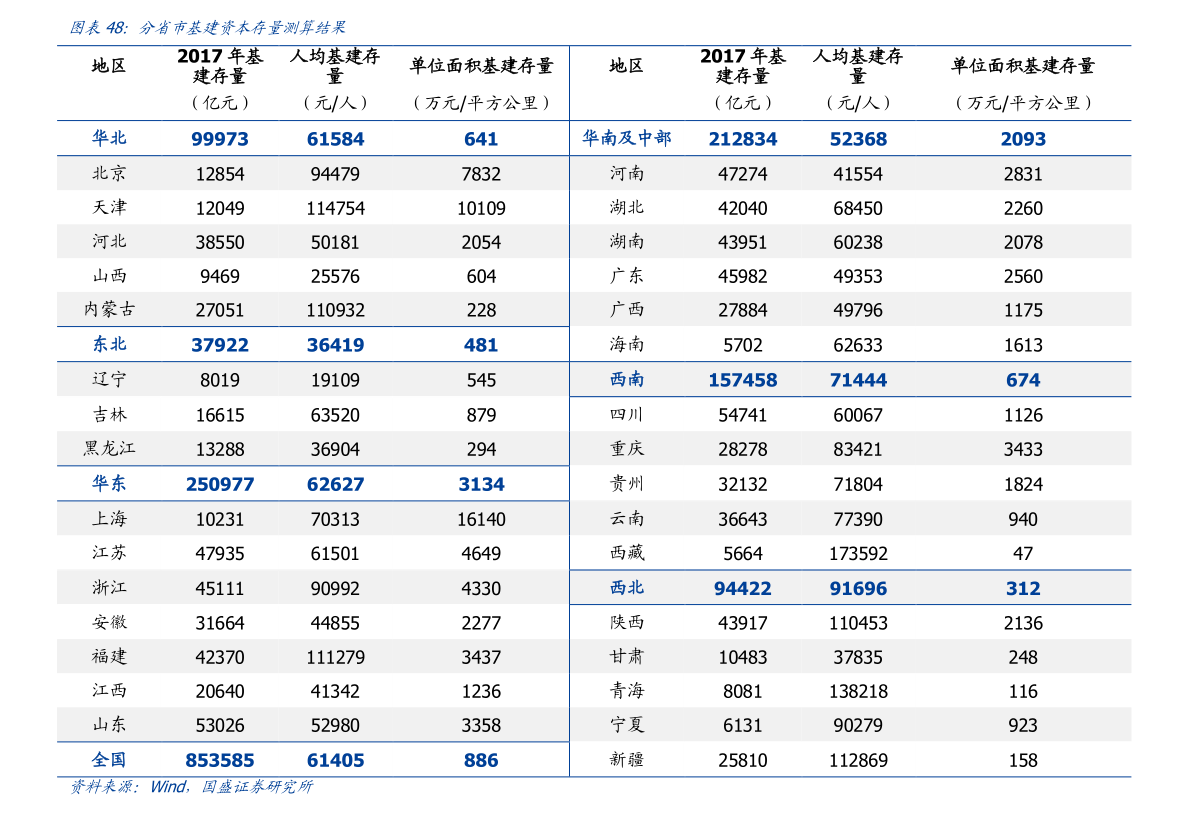
Task: Click 天津's per-capita value 114754
Action: 335,208
